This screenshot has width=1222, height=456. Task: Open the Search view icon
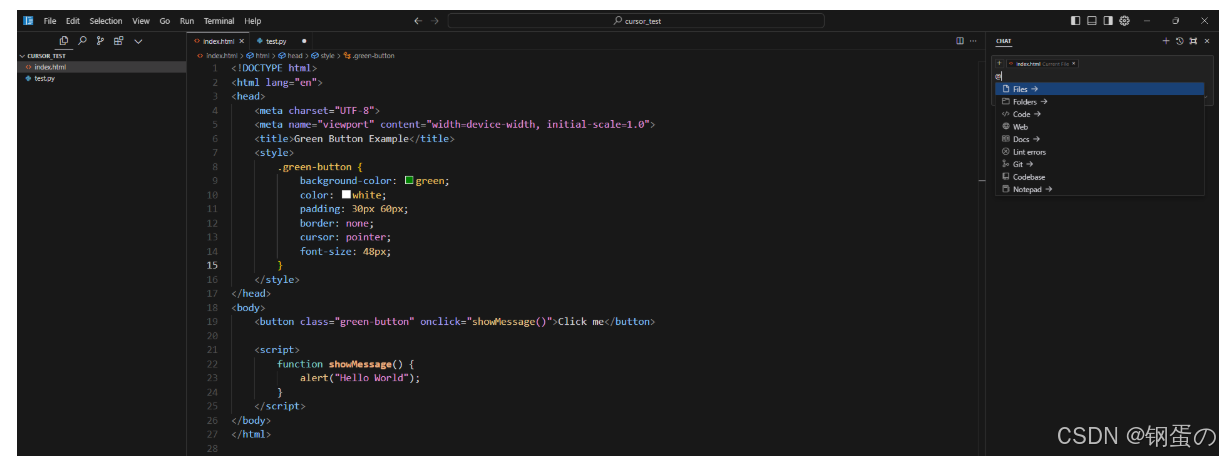(82, 41)
